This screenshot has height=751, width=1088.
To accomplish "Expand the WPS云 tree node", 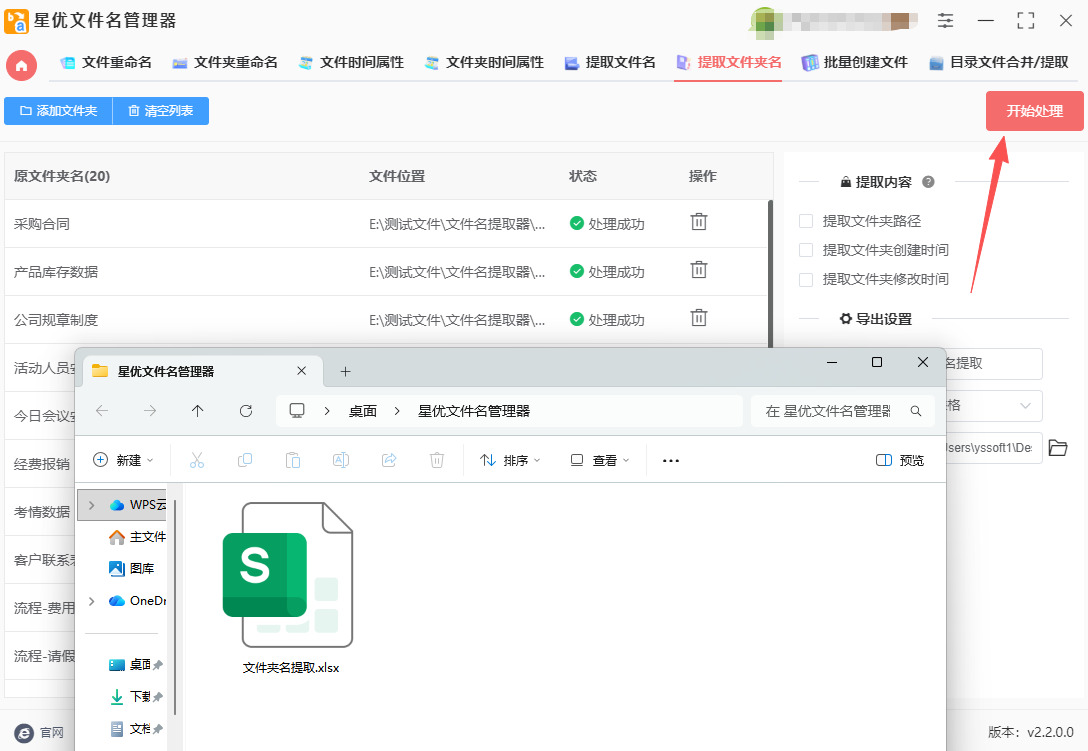I will point(92,505).
